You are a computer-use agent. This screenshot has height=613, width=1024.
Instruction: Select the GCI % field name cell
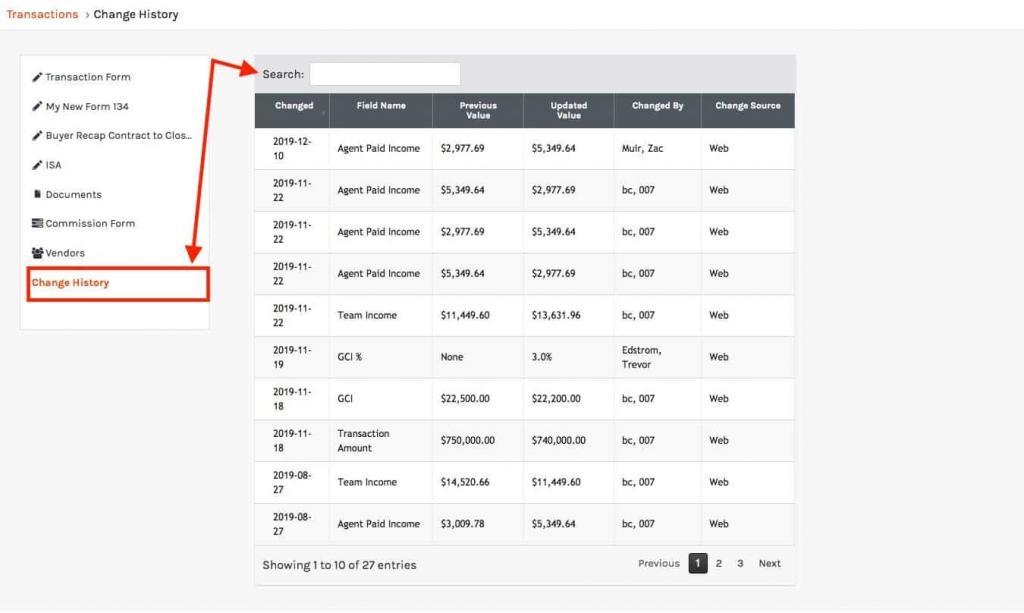point(381,357)
